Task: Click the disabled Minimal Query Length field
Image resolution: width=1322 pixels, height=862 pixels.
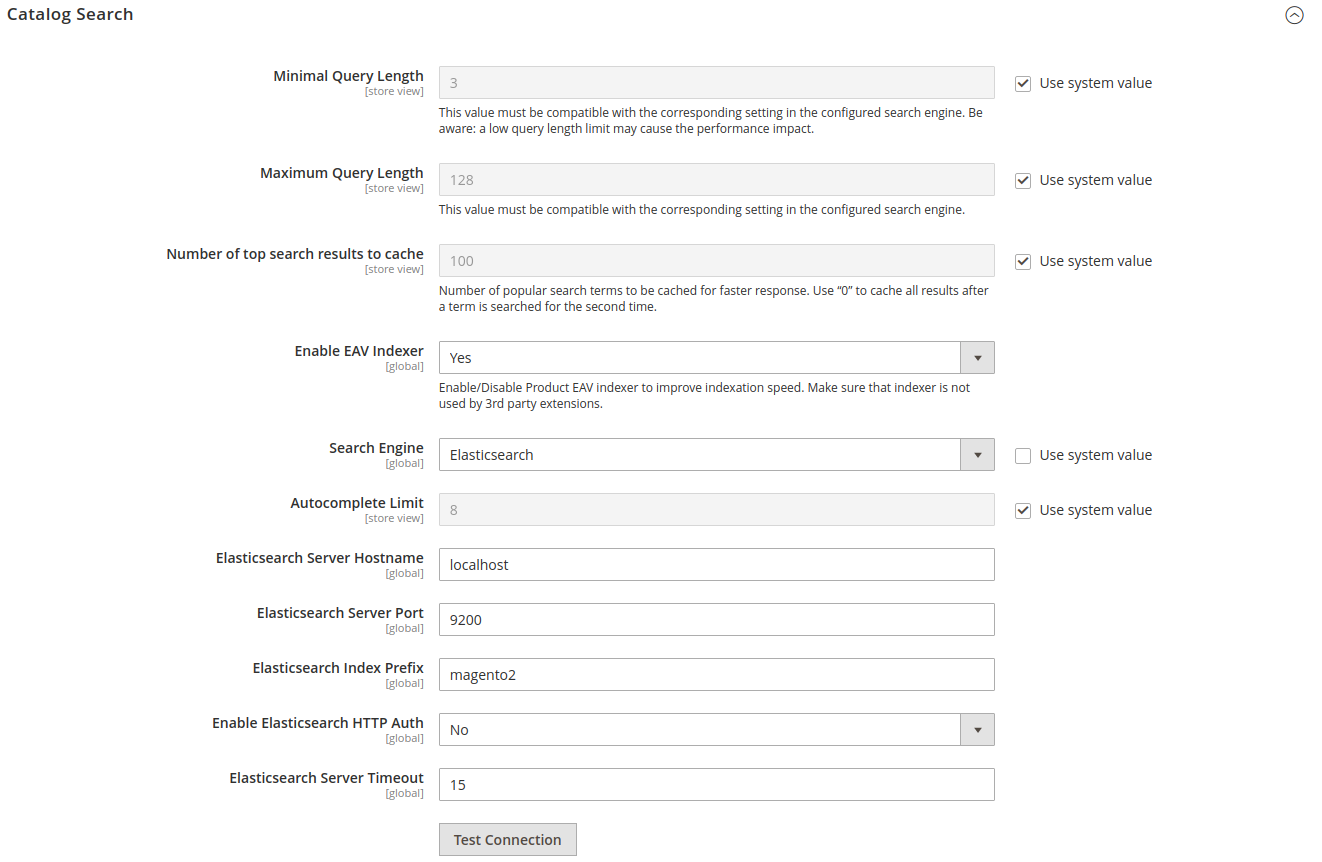Action: point(716,83)
